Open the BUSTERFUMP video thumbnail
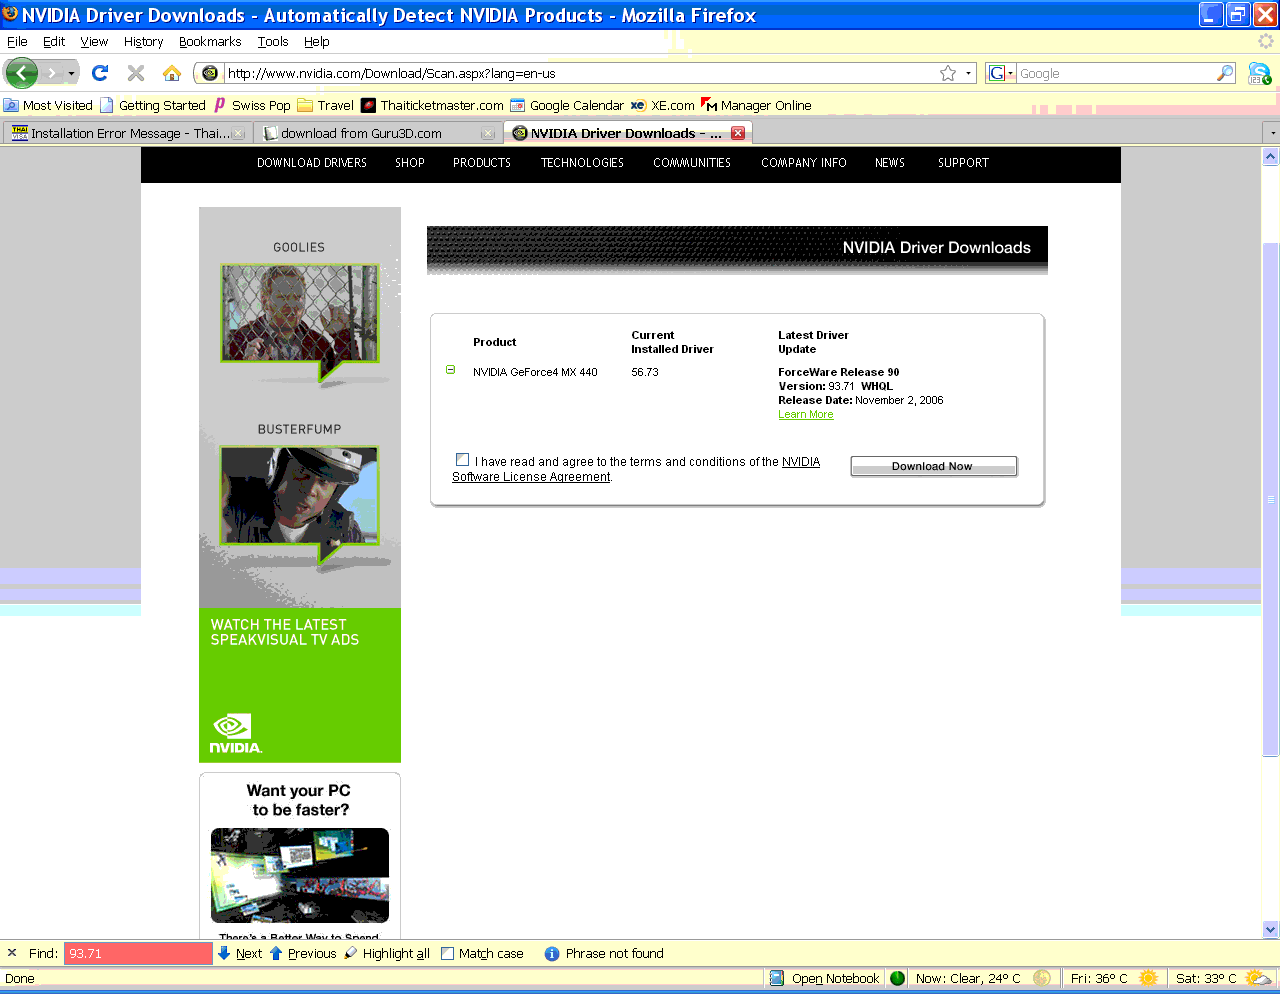 pos(300,496)
